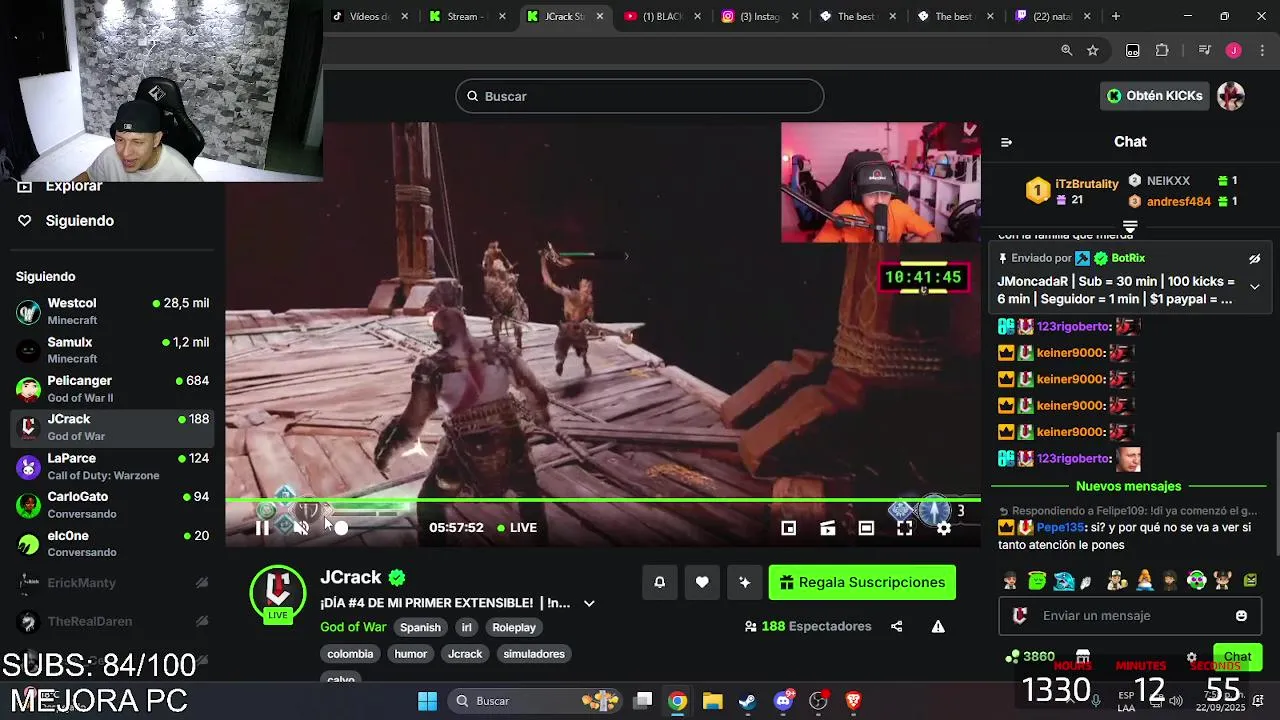The image size is (1280, 720).
Task: Enter fullscreen on the video
Action: pos(905,528)
